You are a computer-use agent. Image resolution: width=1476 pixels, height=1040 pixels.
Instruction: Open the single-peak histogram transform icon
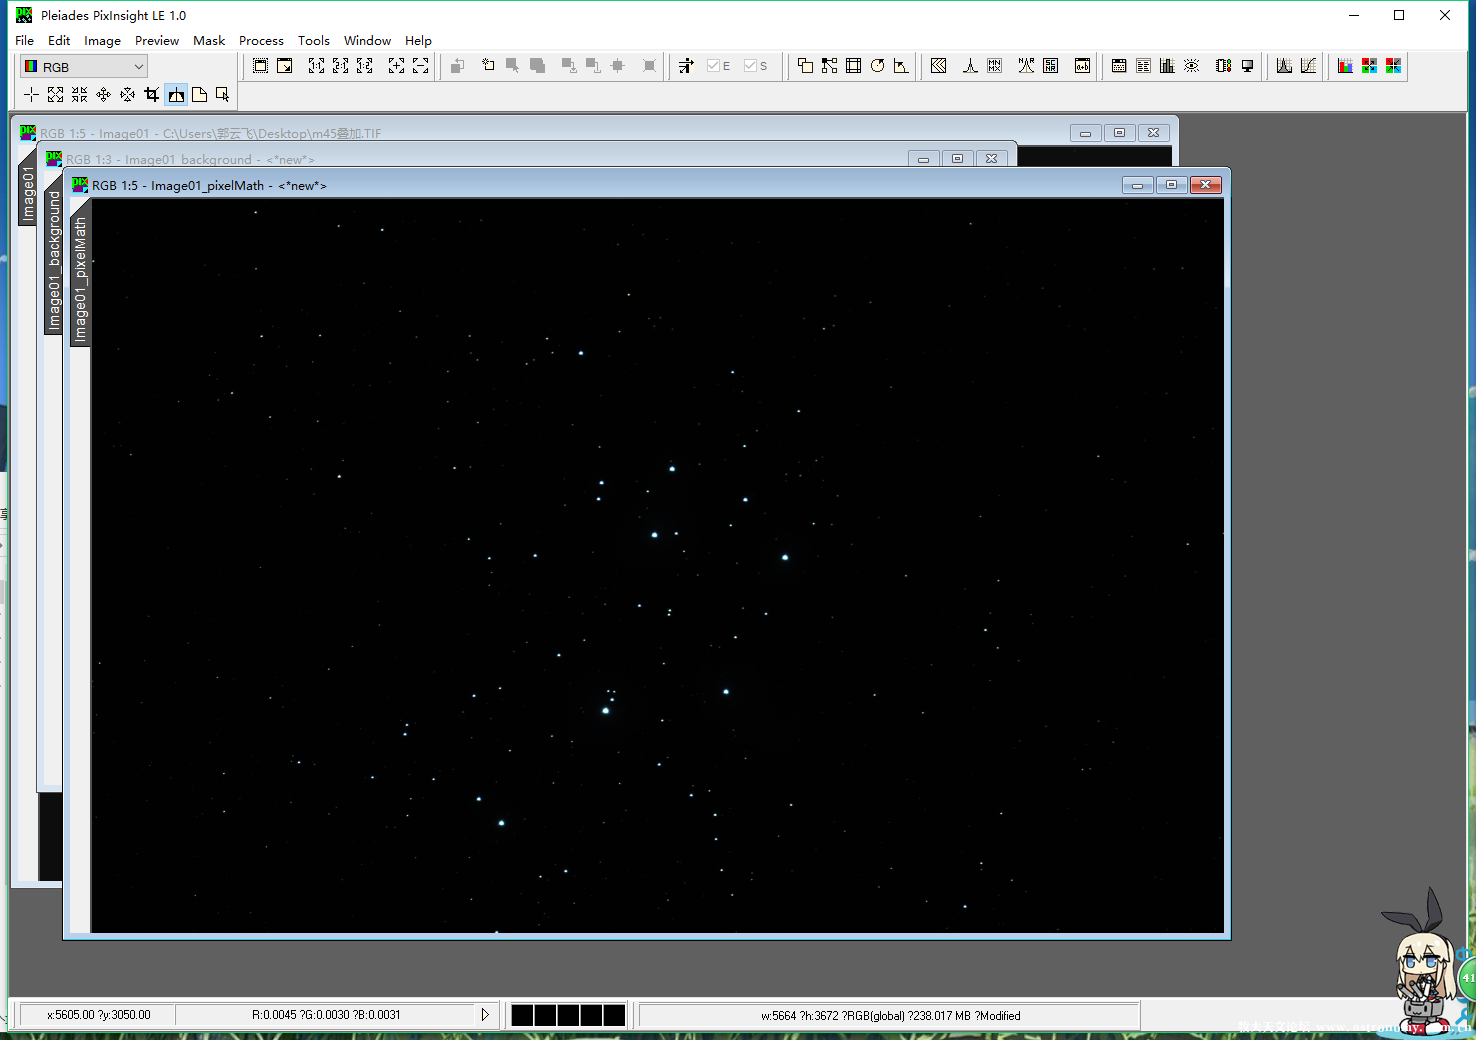pos(970,66)
